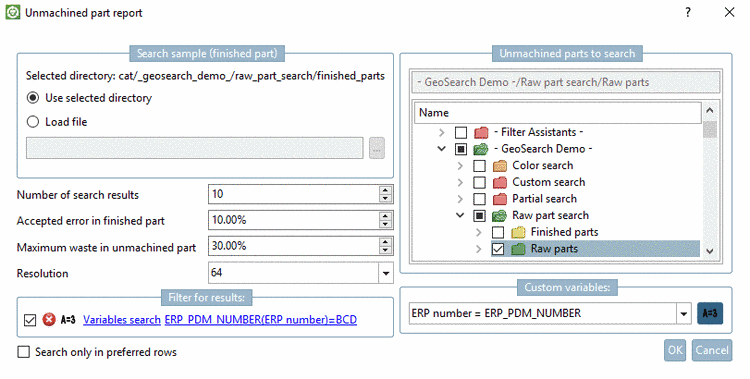Expand the Partial search tree node
The height and width of the screenshot is (379, 750).
460,199
